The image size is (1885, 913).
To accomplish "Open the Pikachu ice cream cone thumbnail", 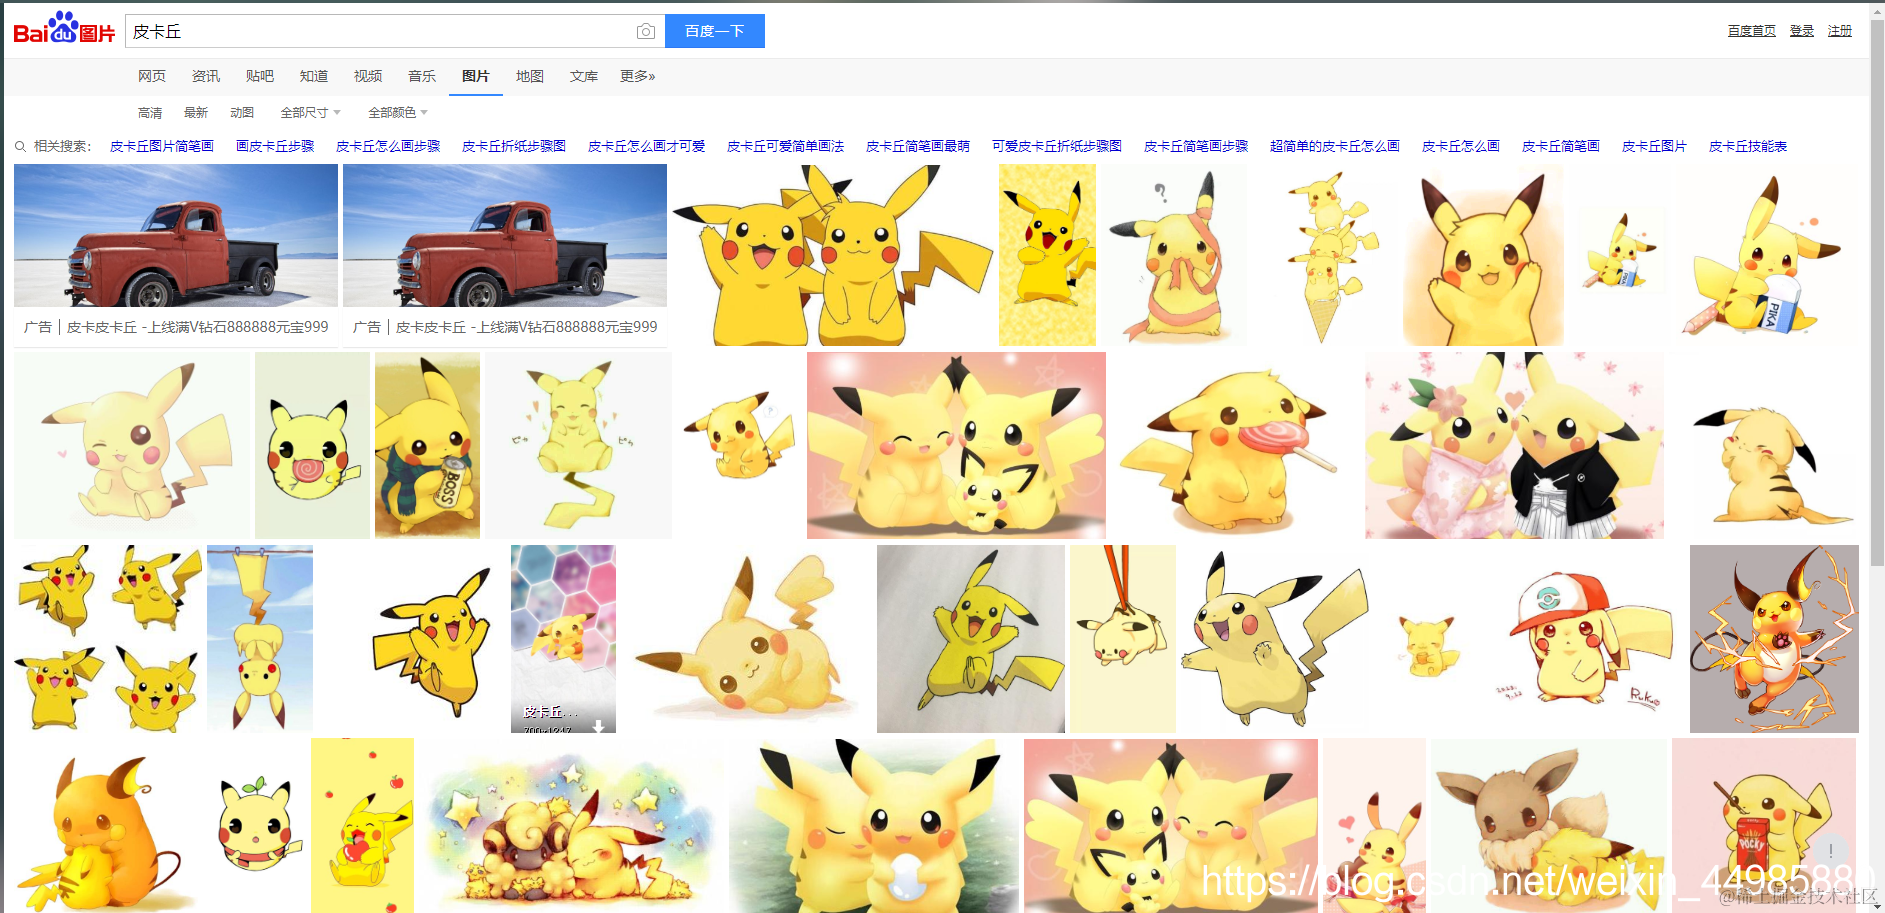I will [1327, 255].
